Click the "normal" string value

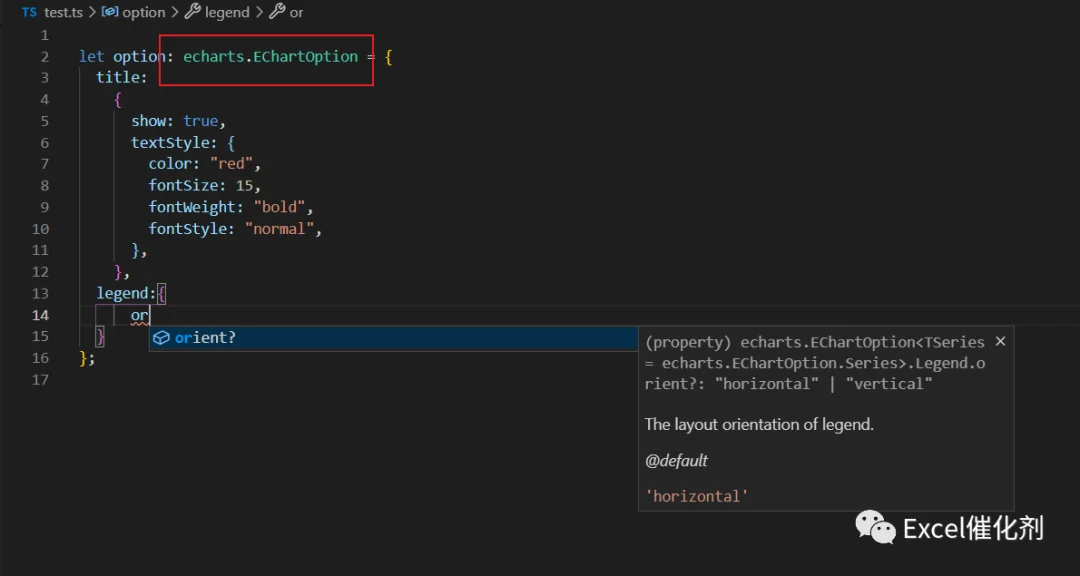click(x=279, y=229)
